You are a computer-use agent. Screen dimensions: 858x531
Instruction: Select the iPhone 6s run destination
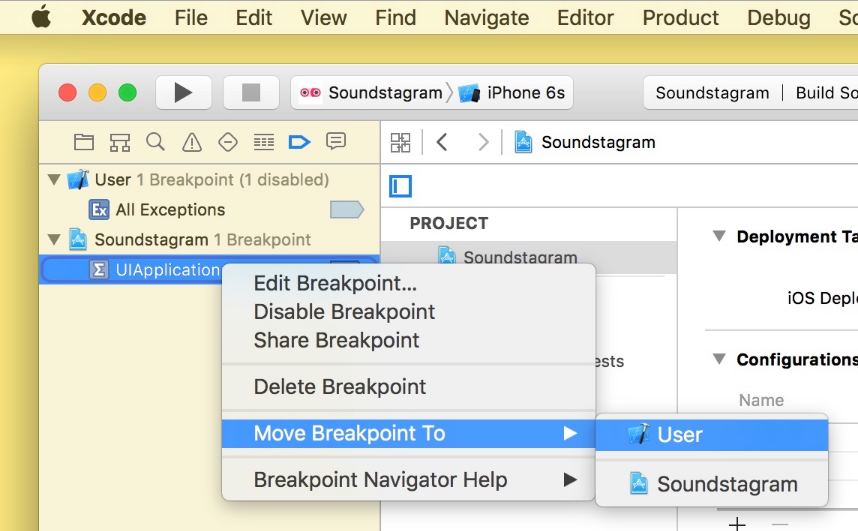tap(512, 93)
